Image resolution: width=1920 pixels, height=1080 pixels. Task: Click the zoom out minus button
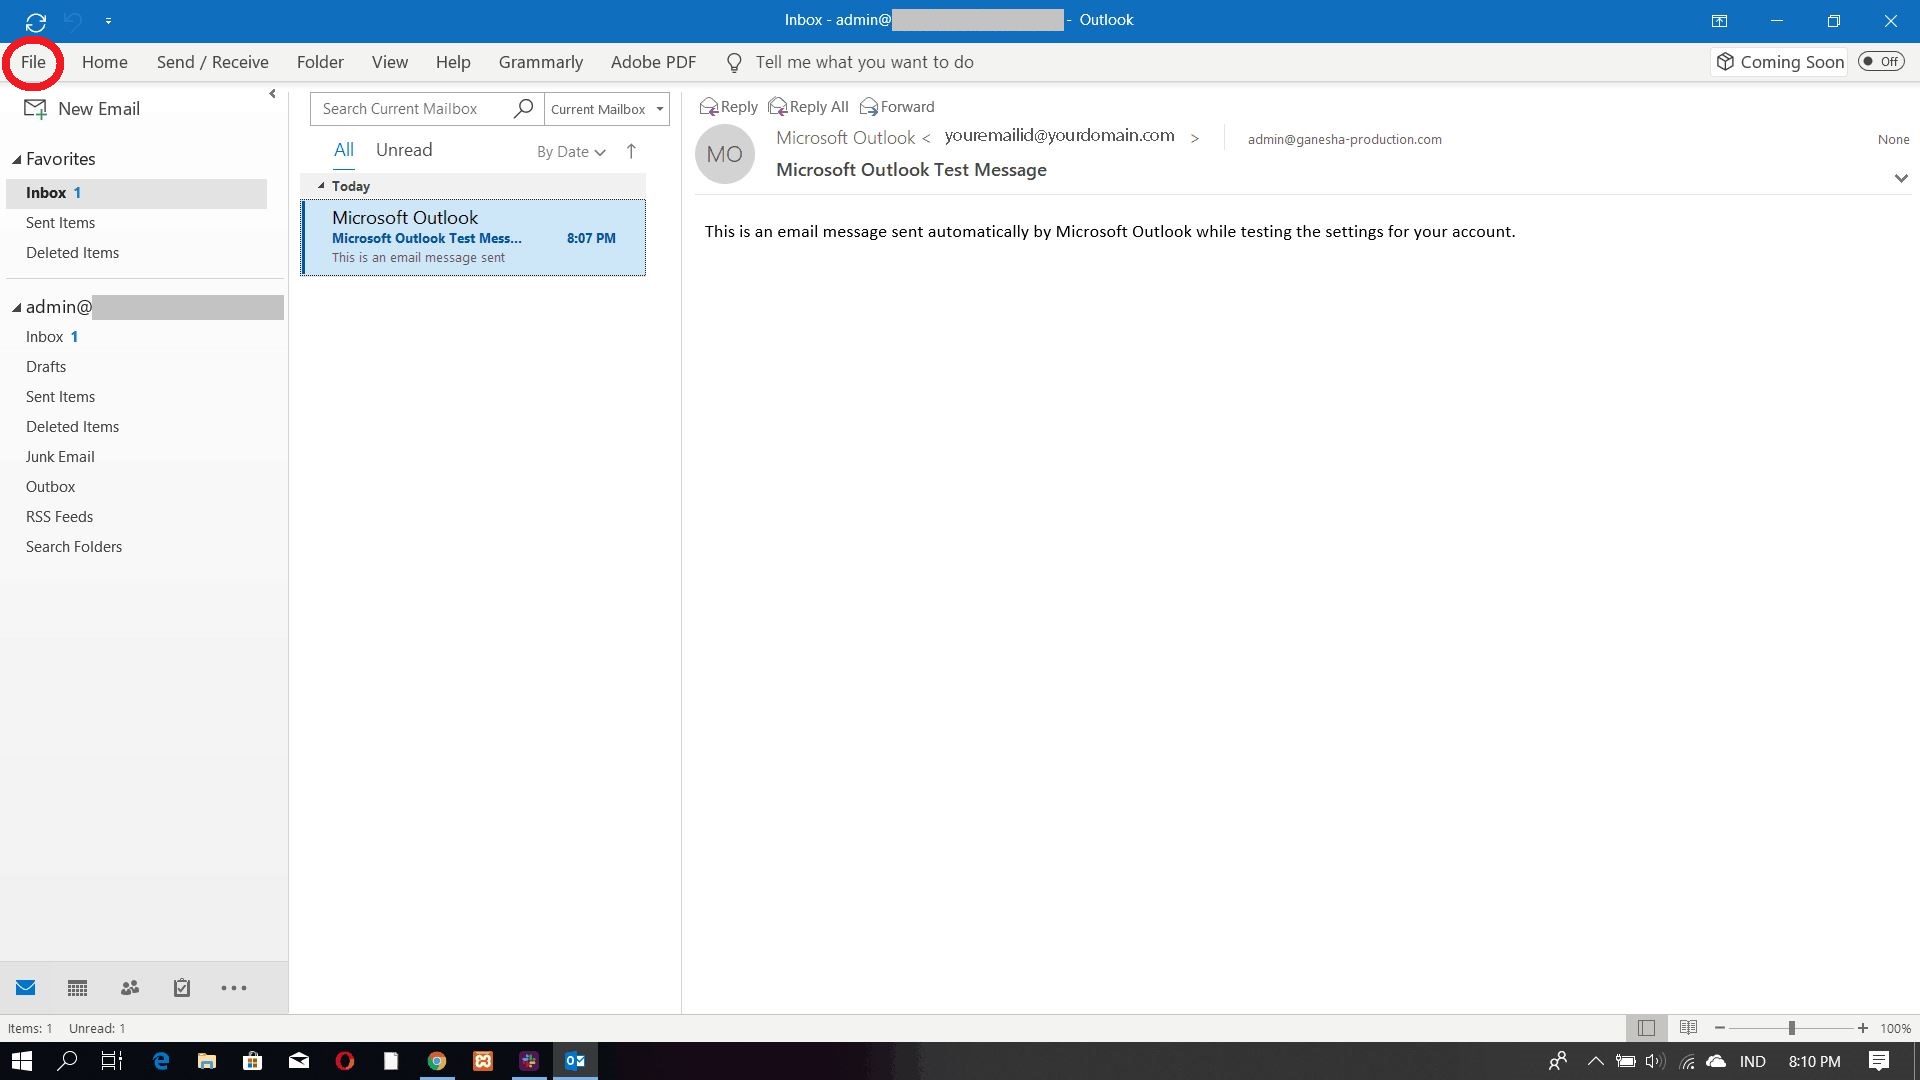[x=1720, y=1028]
